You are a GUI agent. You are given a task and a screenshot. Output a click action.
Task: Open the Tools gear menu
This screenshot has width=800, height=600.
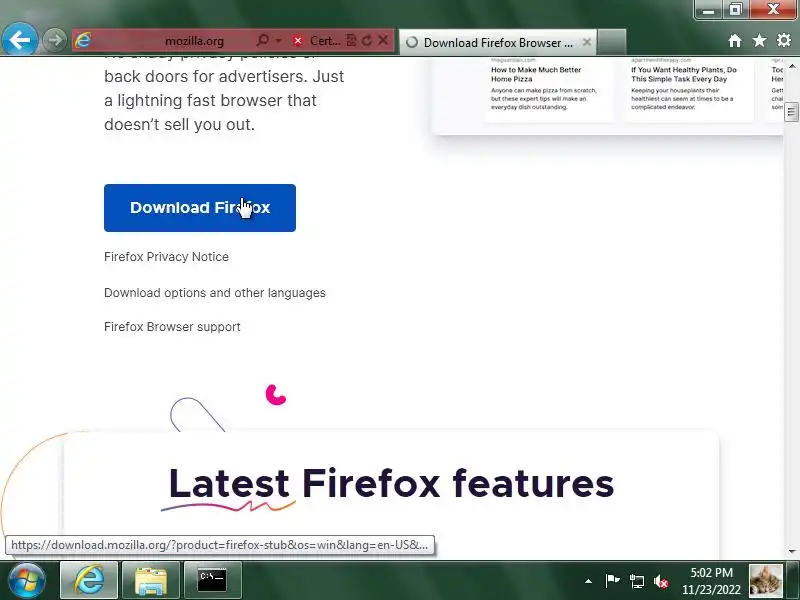pyautogui.click(x=784, y=40)
